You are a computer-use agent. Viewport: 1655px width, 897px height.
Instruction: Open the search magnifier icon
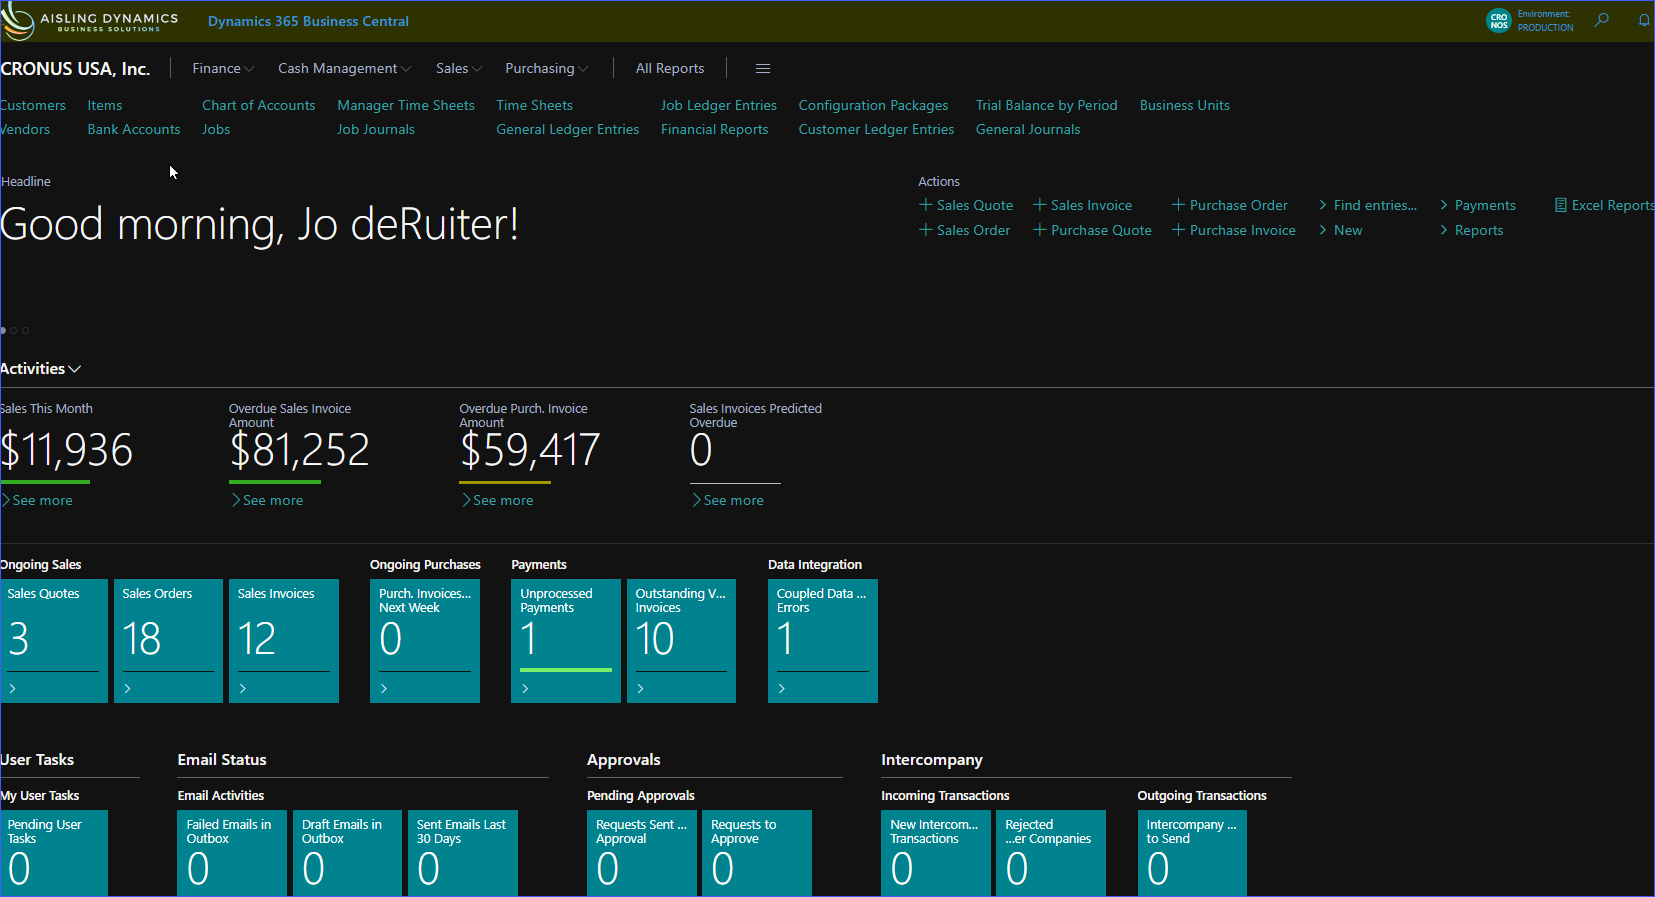point(1601,20)
